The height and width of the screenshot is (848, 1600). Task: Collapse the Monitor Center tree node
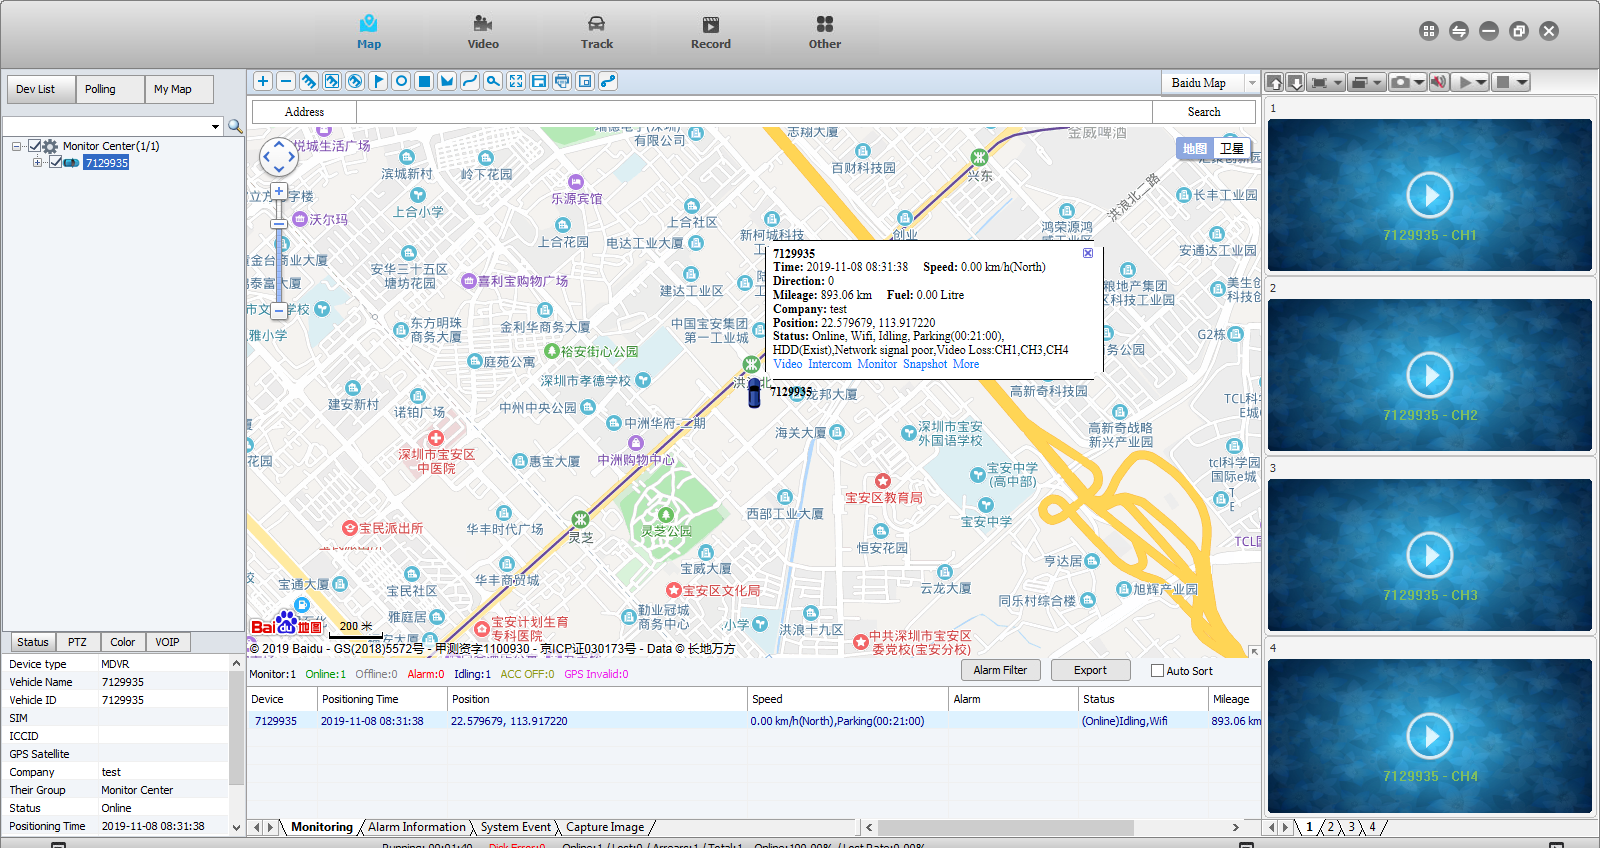[17, 146]
